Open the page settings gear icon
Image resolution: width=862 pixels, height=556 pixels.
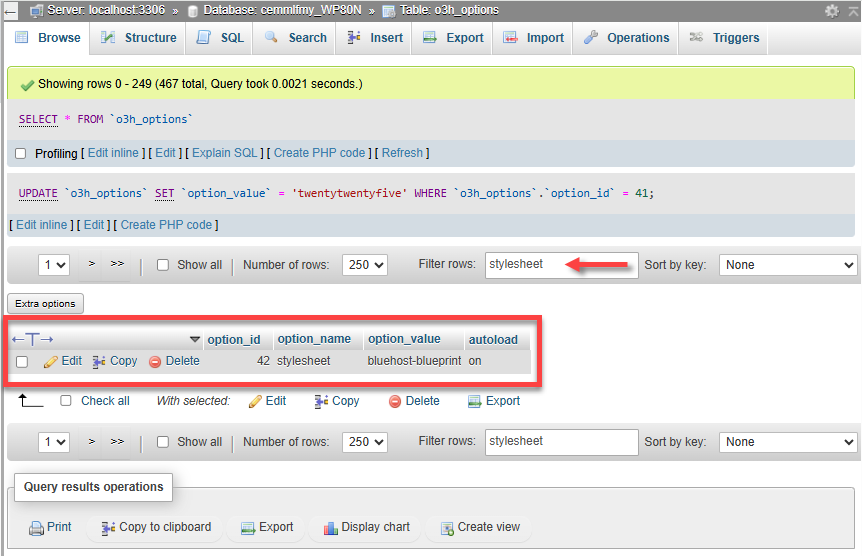[x=832, y=10]
